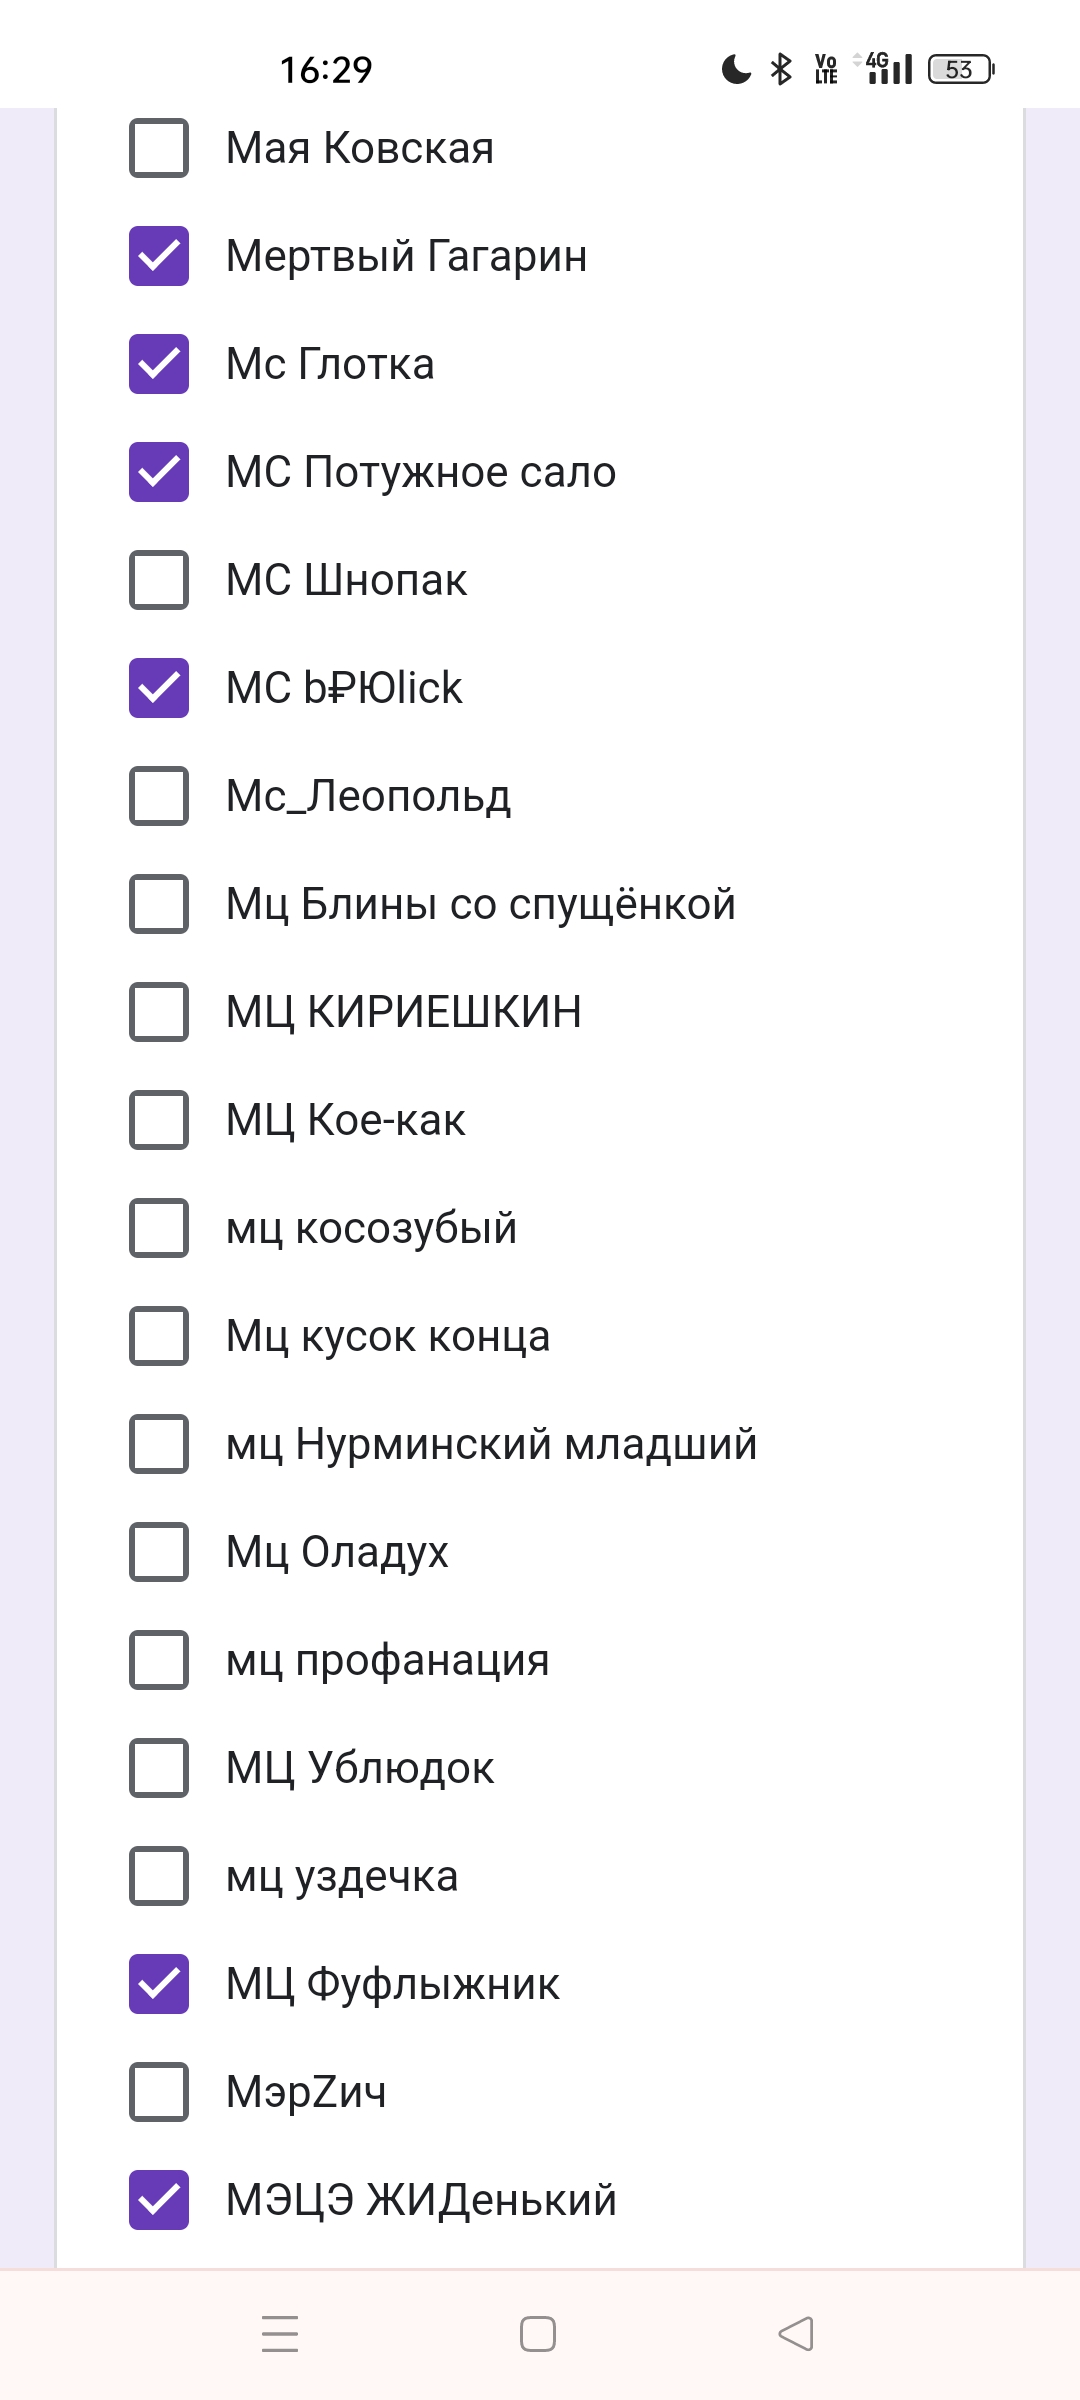Tap the Мц Блины со спущёнкой label

480,904
